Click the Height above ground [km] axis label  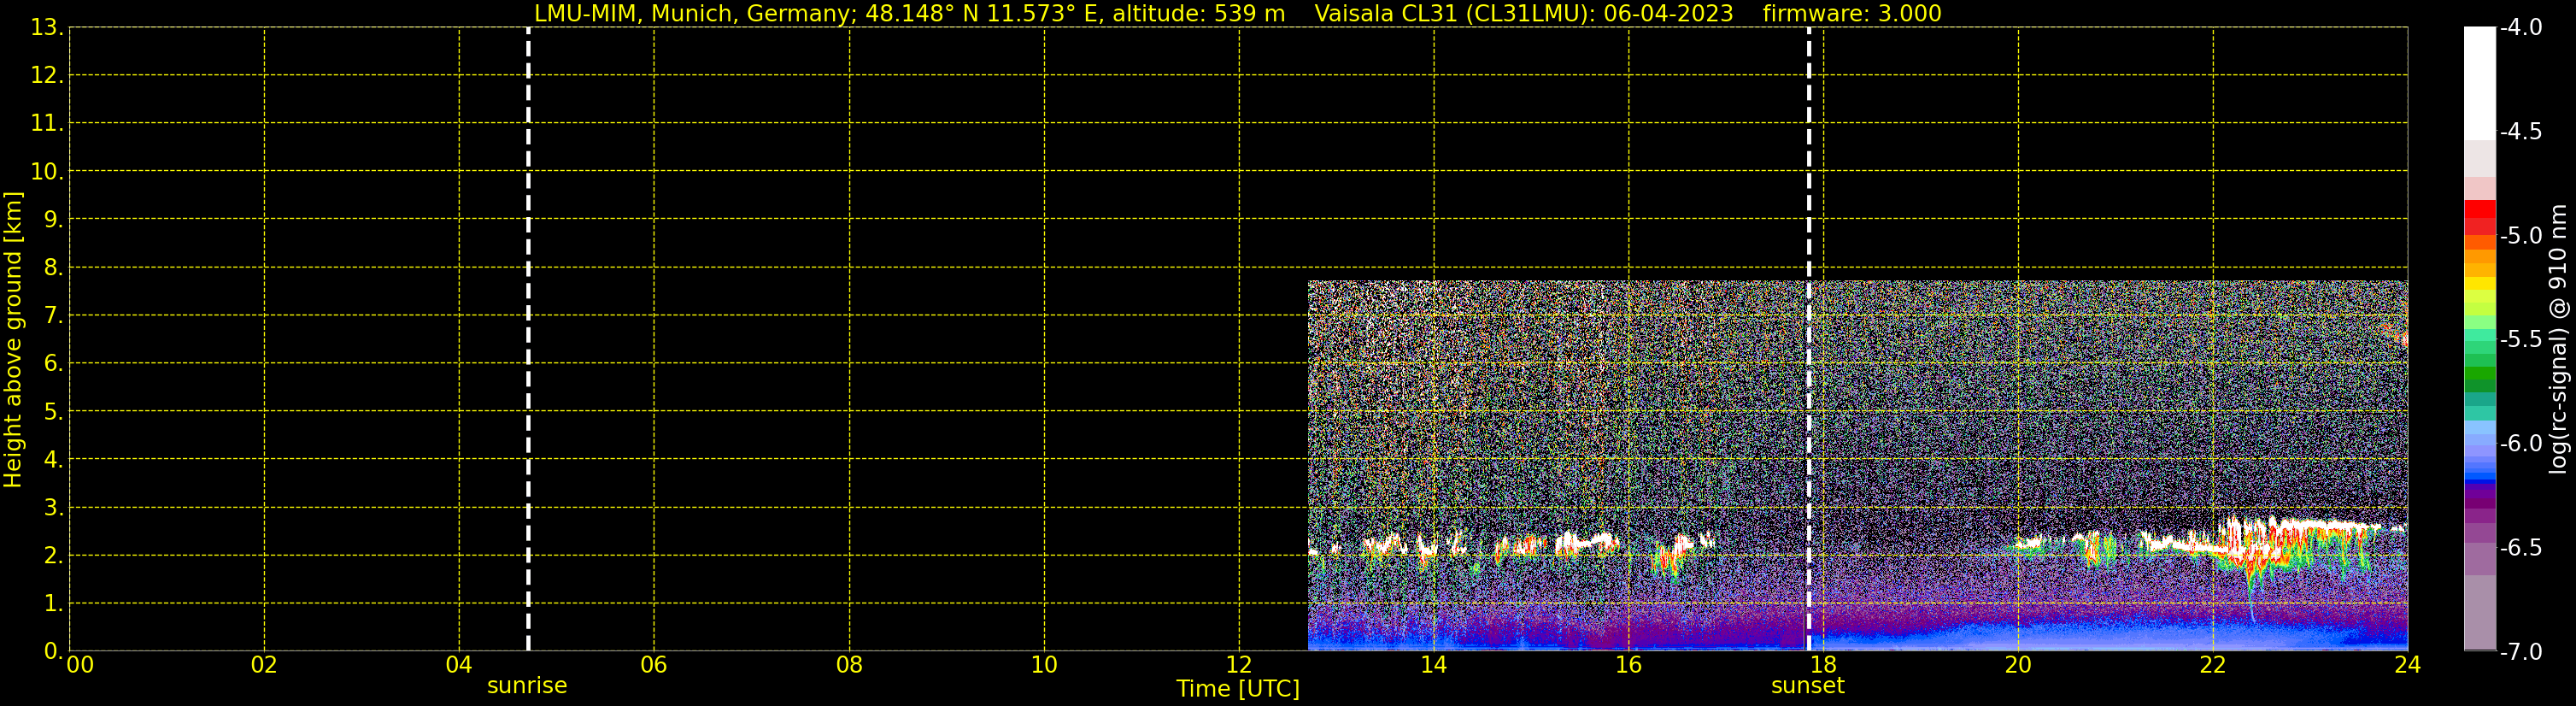point(13,339)
